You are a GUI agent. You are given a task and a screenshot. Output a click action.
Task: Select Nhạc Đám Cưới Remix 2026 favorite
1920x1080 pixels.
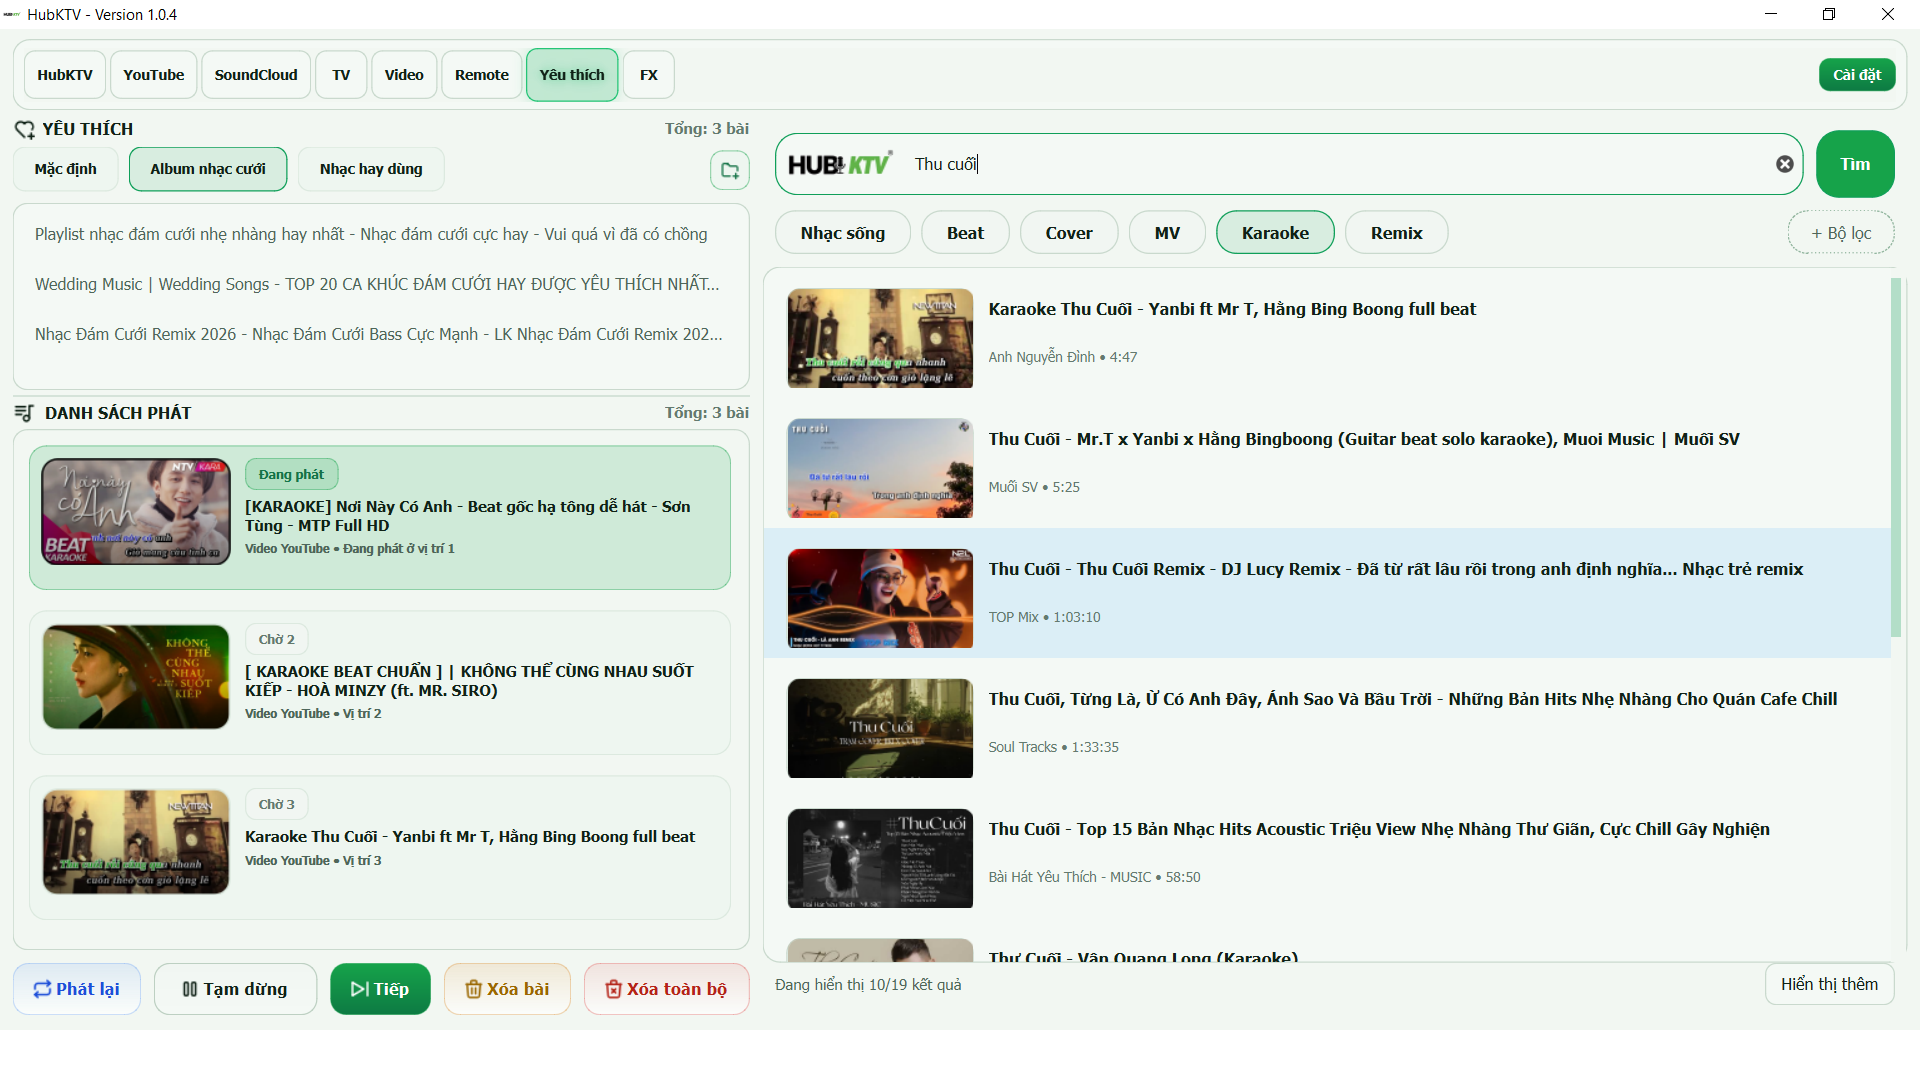tap(379, 334)
